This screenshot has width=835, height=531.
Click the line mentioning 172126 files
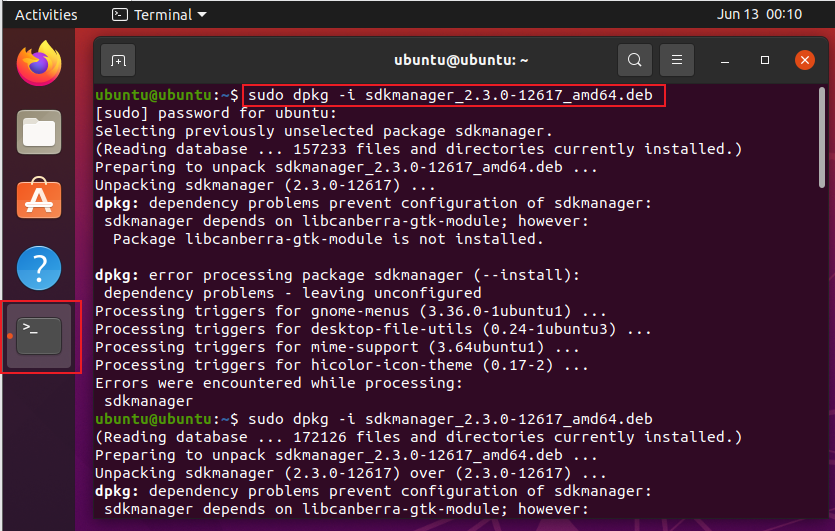[418, 437]
